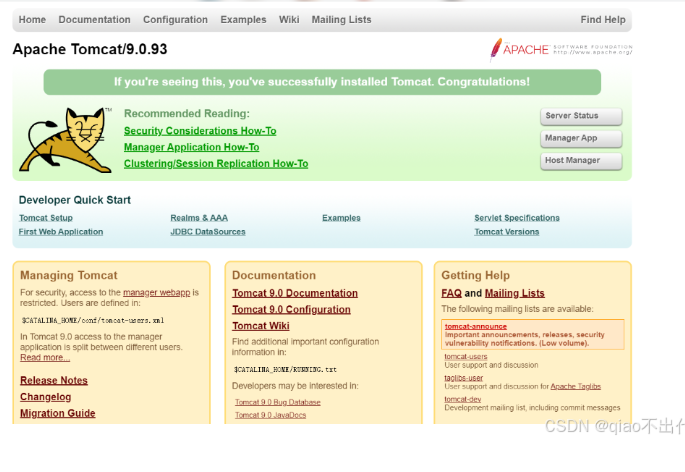Image resolution: width=685 pixels, height=472 pixels.
Task: Open Clustering/Session Replication How-To link
Action: [216, 163]
